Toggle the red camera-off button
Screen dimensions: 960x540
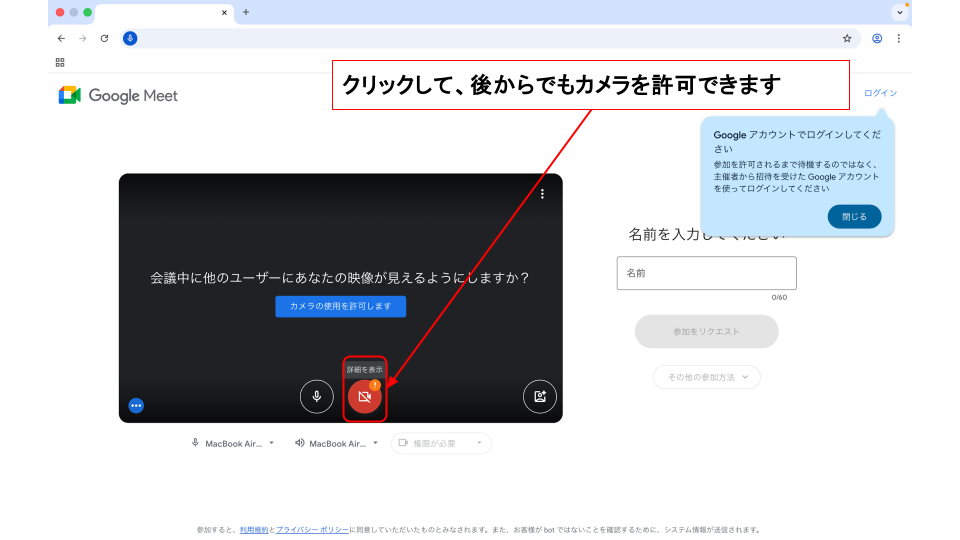click(364, 397)
